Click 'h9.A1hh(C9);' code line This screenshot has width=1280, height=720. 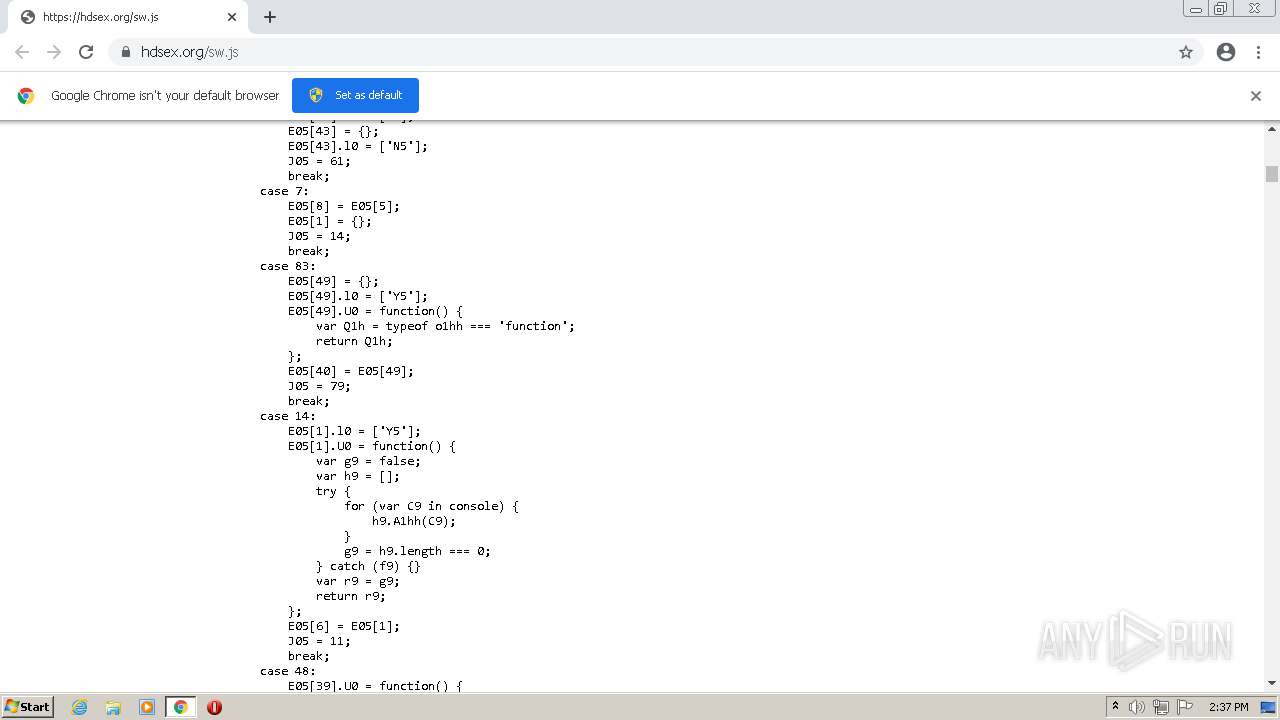point(414,521)
